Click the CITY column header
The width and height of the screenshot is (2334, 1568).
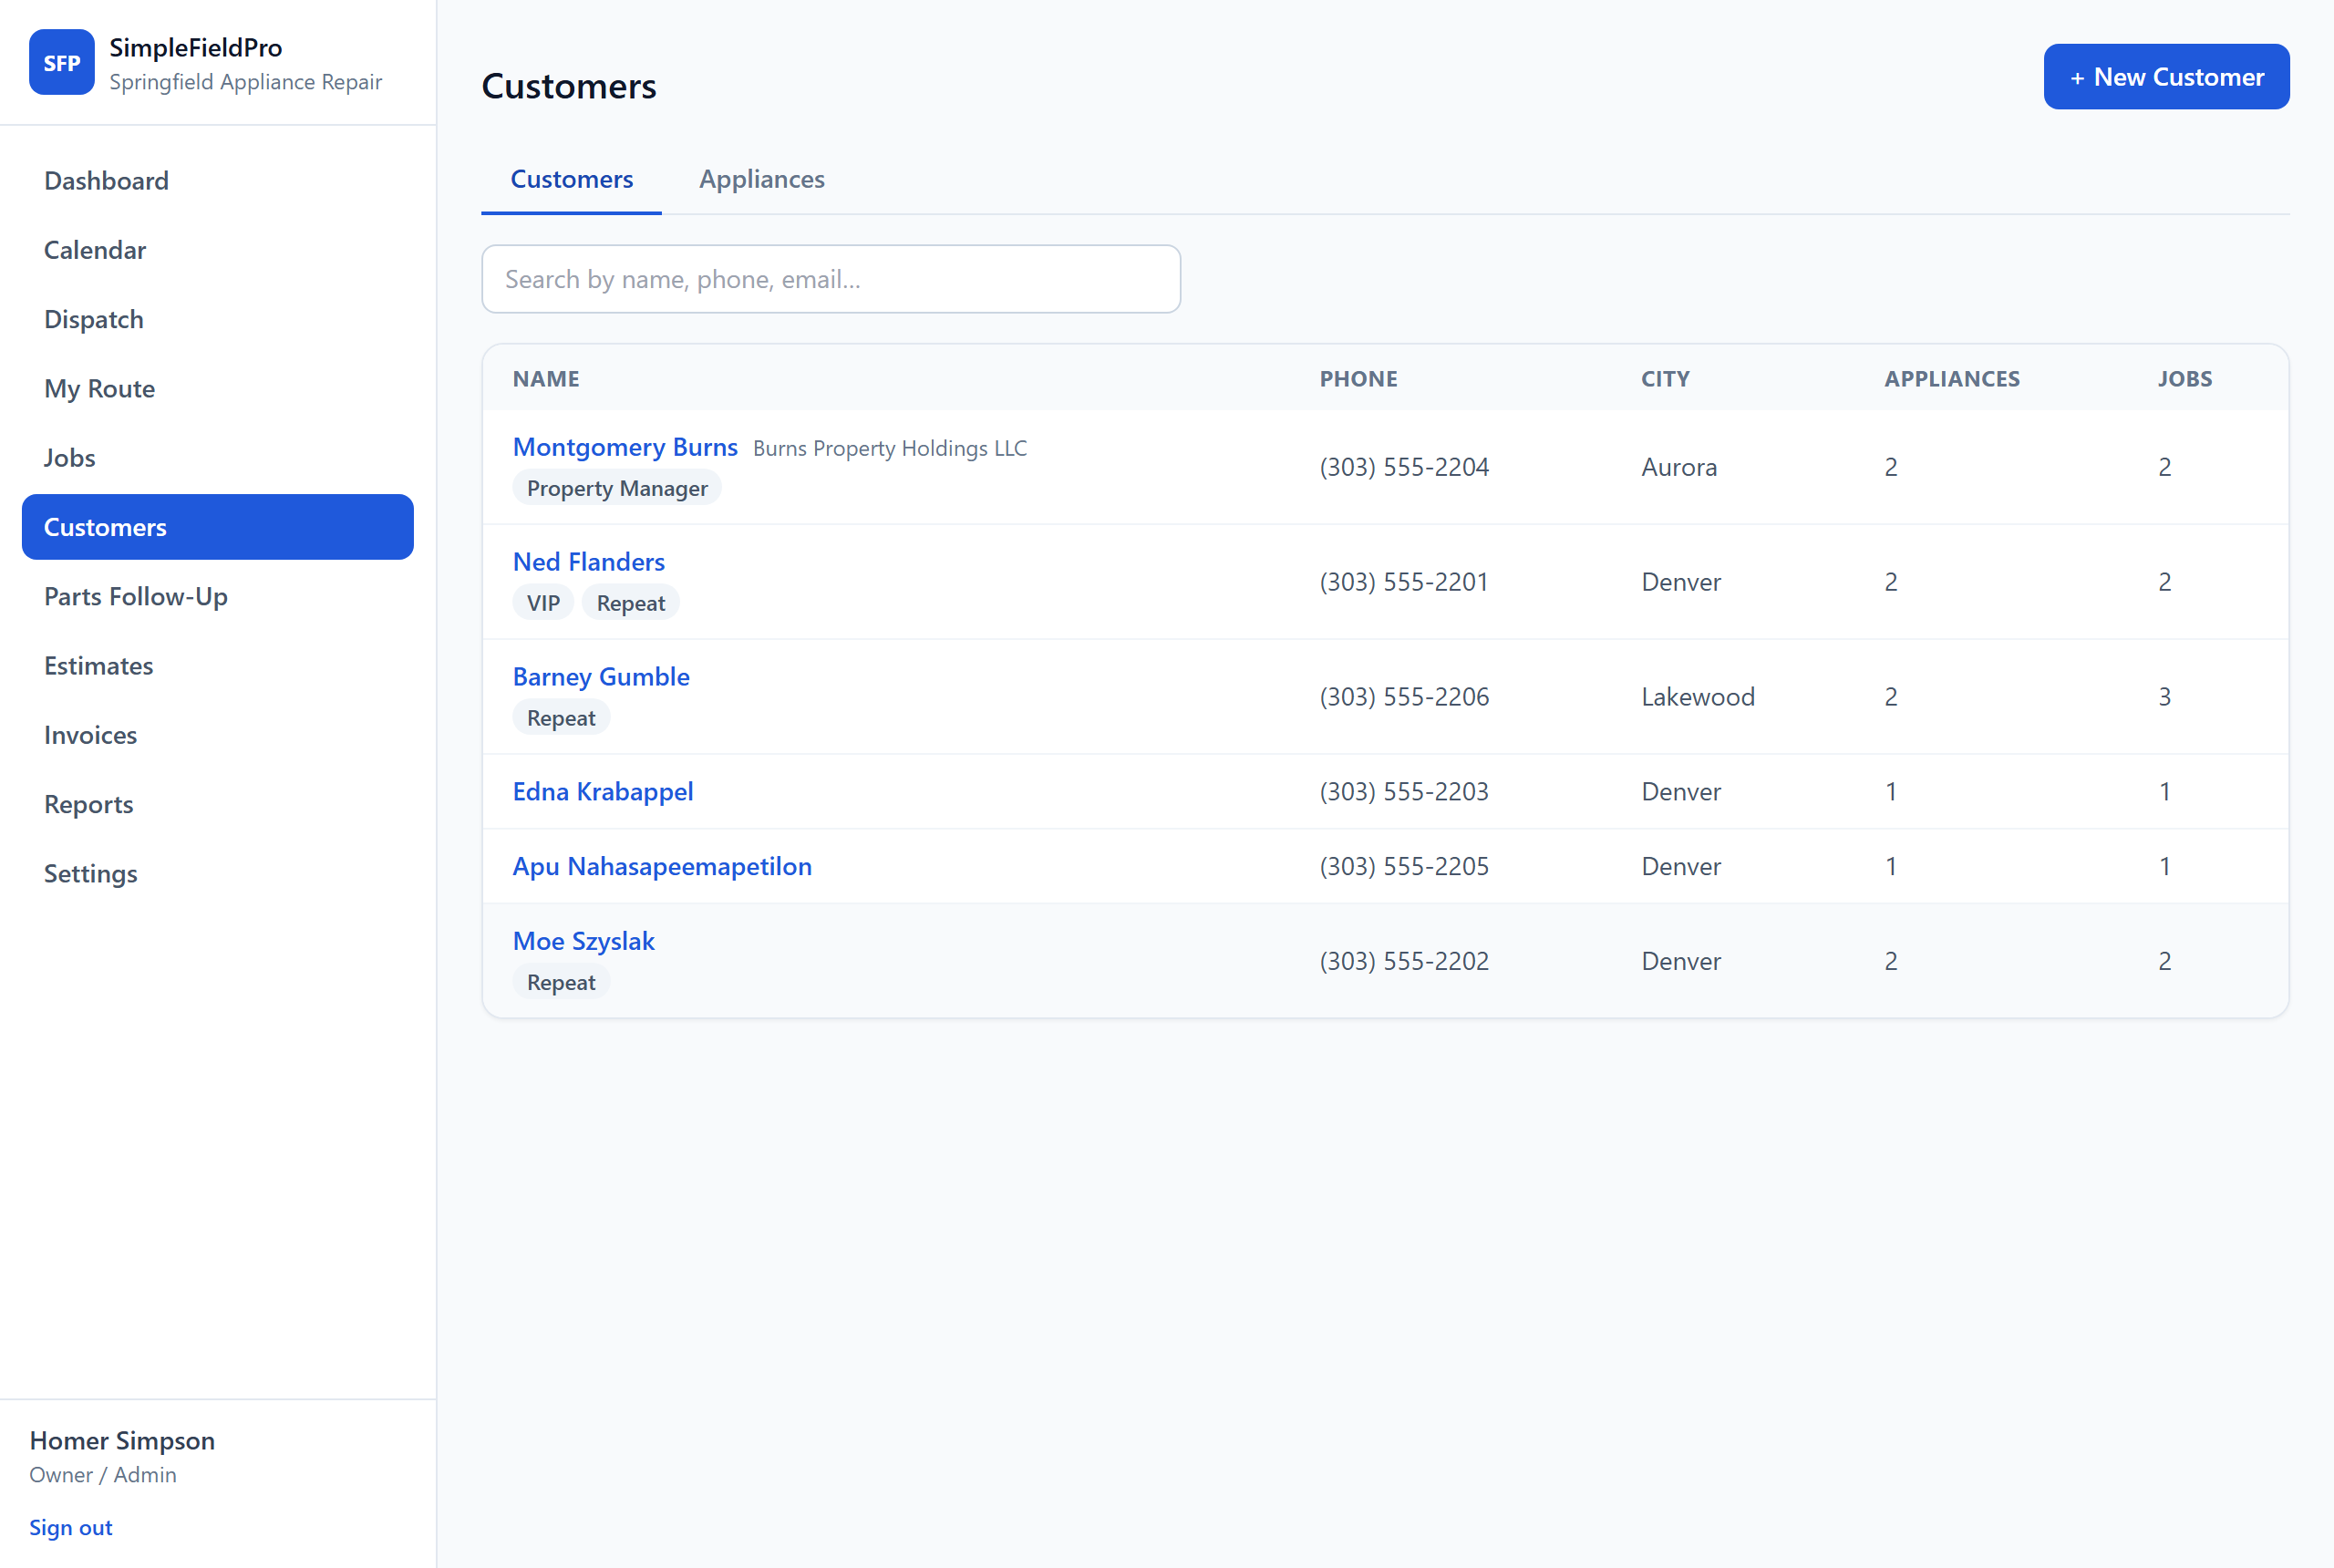click(1665, 379)
